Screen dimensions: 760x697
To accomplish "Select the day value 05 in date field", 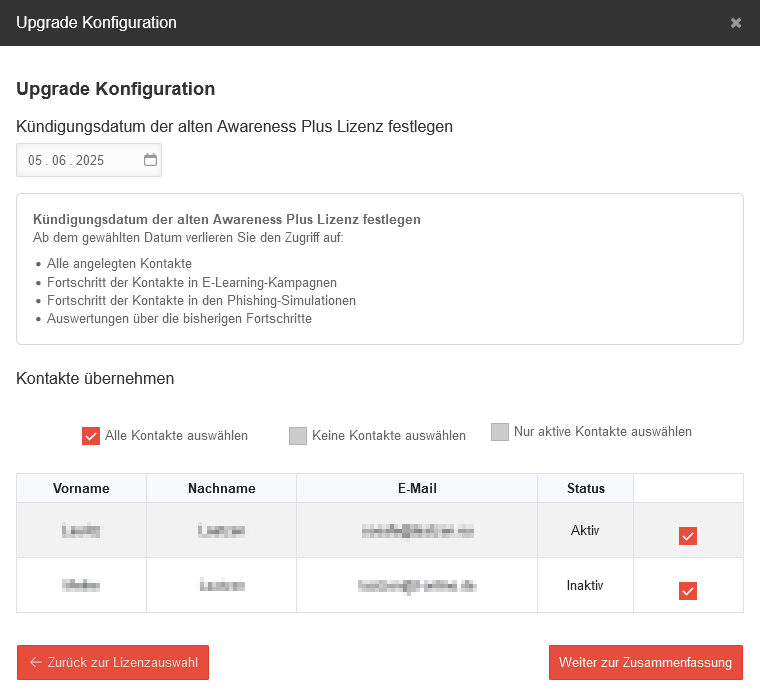I will tap(36, 161).
